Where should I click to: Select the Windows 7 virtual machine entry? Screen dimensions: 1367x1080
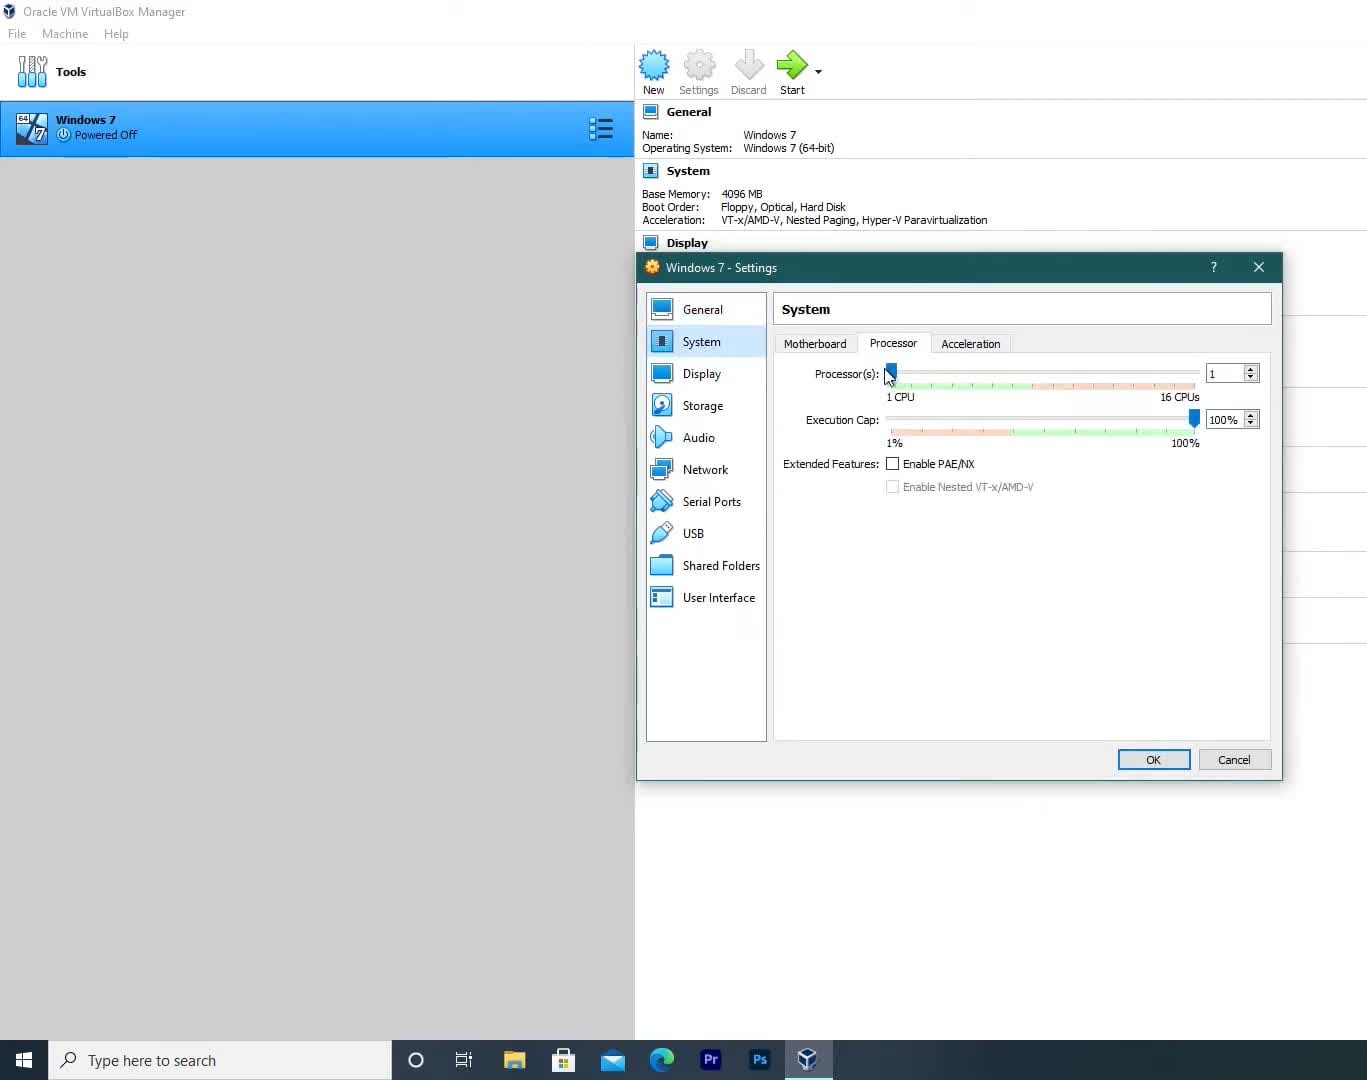pos(317,128)
